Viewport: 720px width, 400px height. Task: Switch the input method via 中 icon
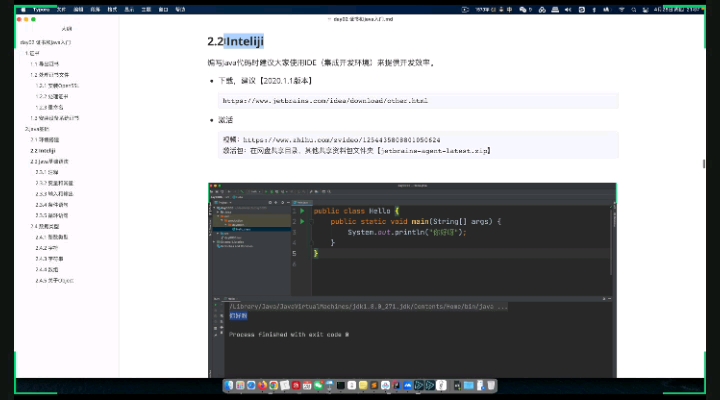(x=509, y=10)
